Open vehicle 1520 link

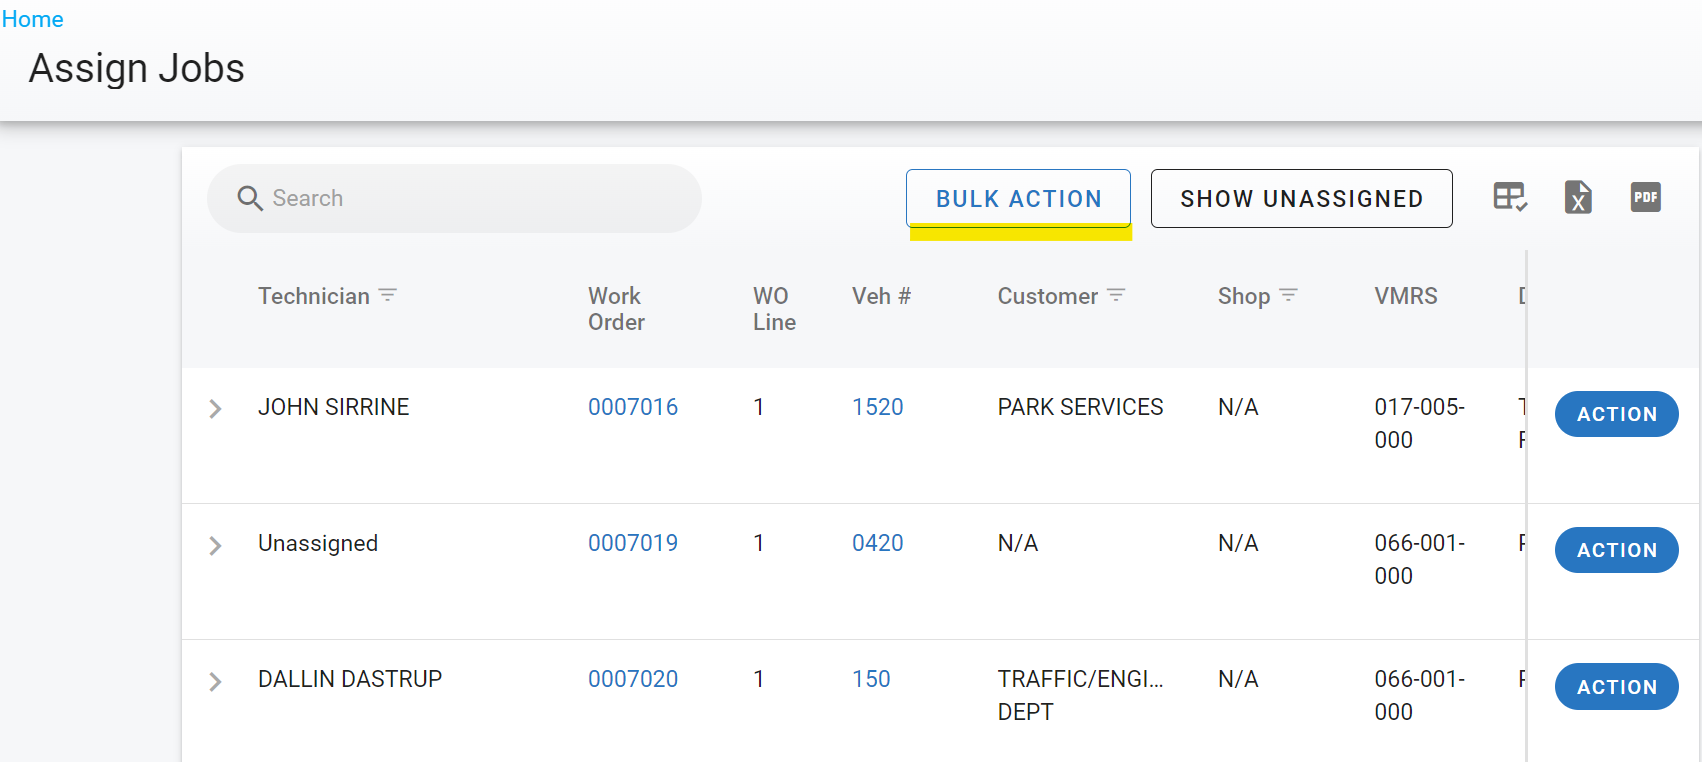[x=877, y=407]
